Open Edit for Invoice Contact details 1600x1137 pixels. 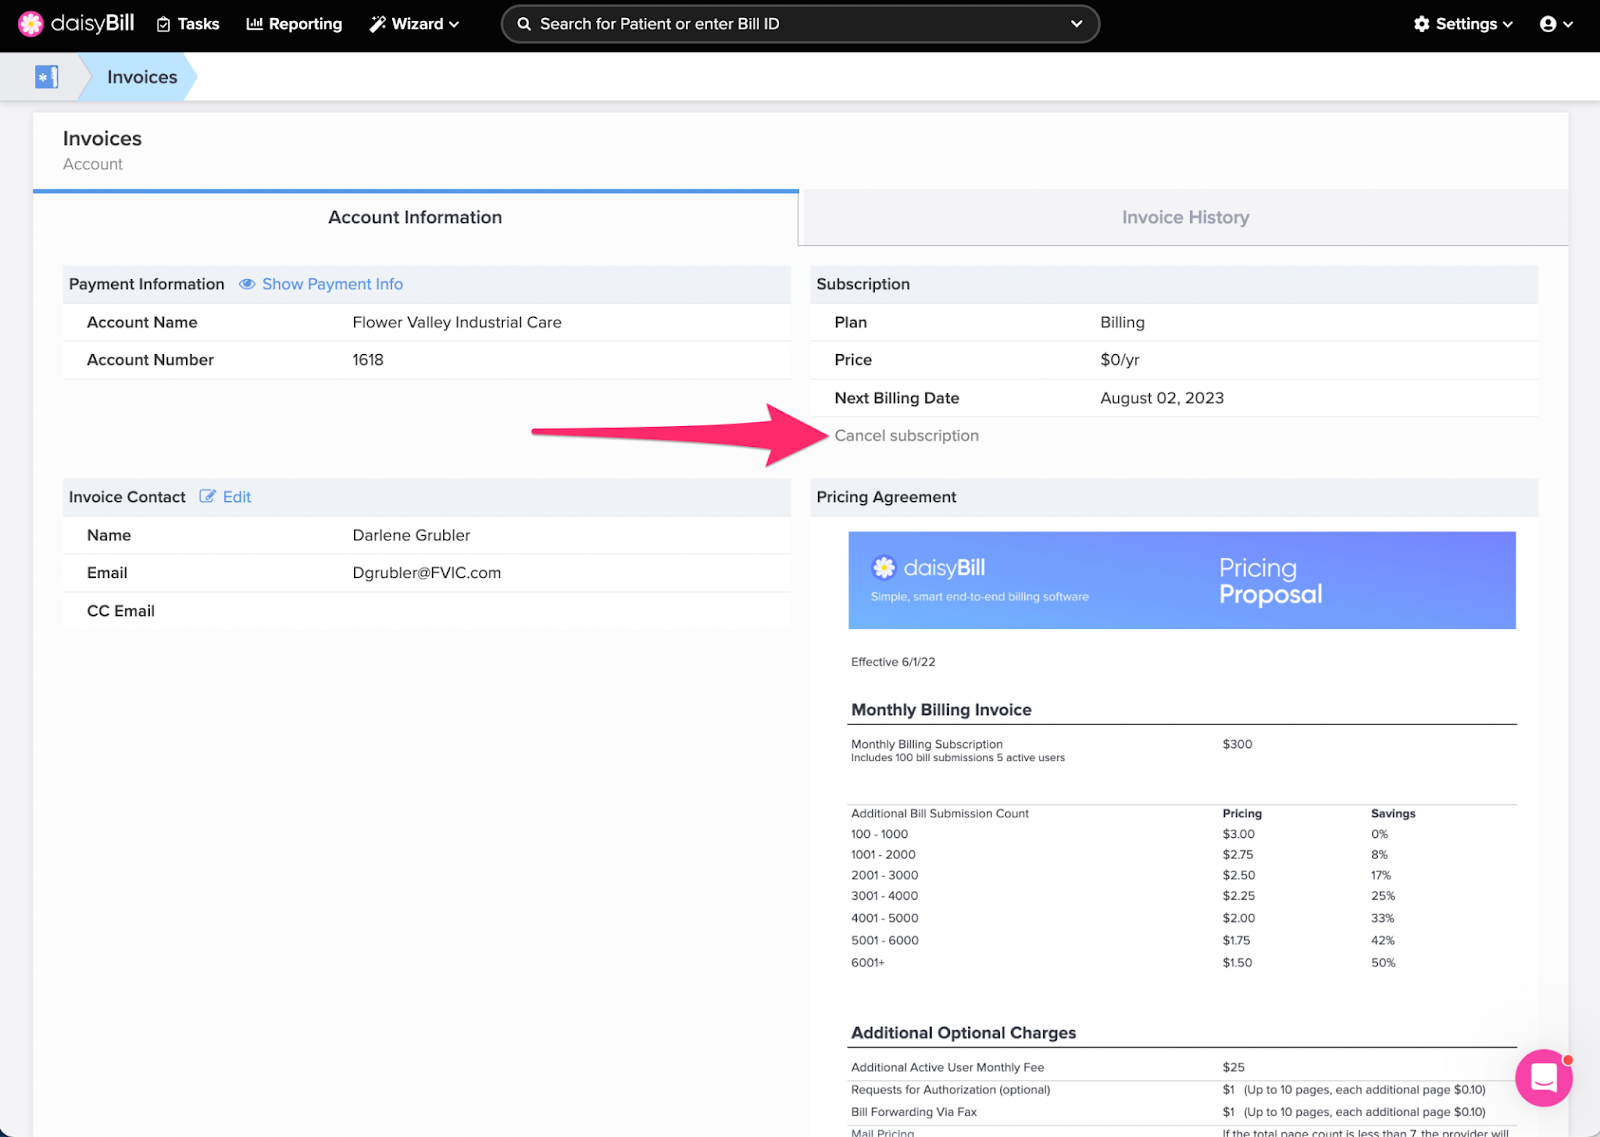click(235, 496)
